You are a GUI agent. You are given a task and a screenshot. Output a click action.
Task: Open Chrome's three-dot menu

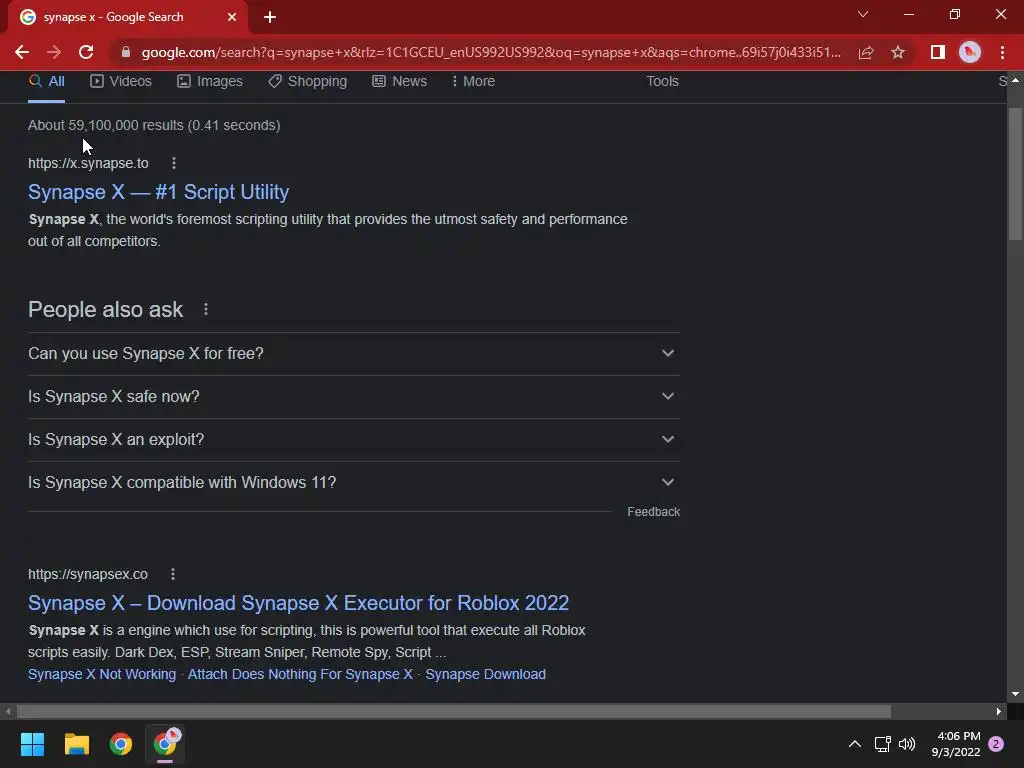click(1002, 52)
